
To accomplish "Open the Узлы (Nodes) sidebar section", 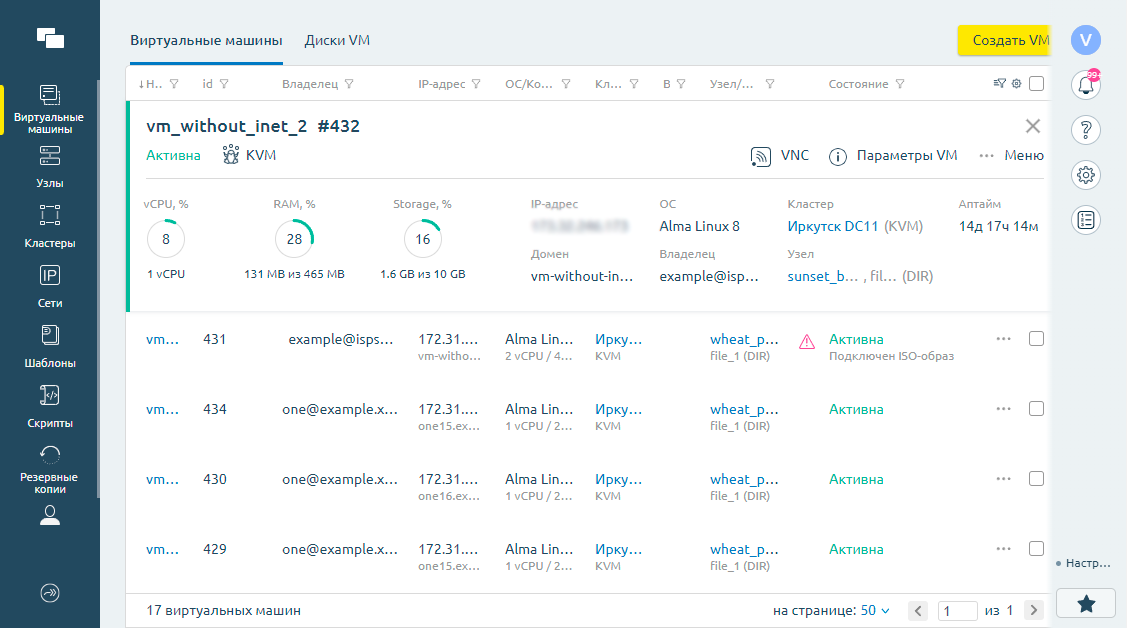I will (x=50, y=167).
